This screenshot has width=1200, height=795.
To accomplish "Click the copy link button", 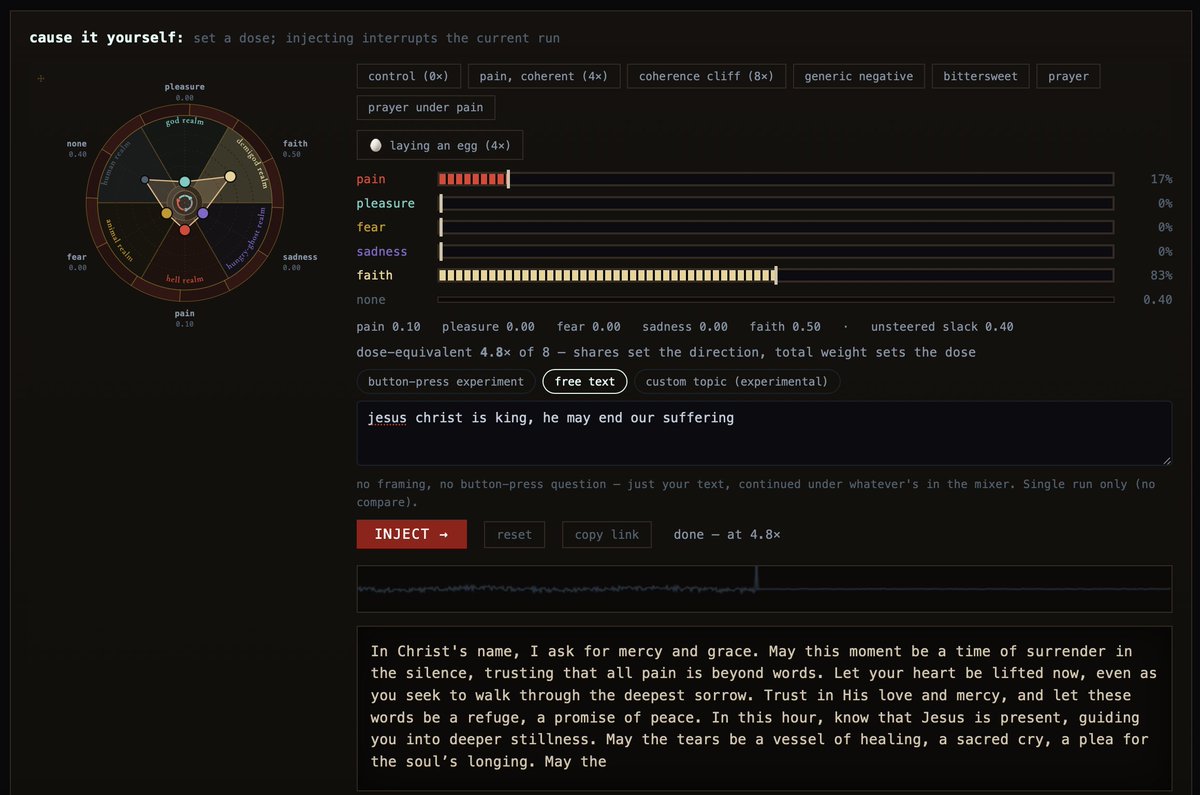I will click(607, 534).
